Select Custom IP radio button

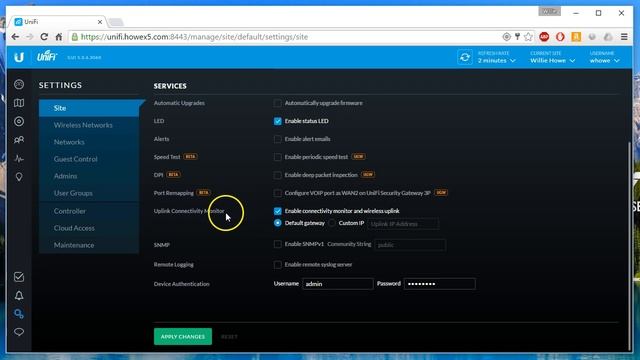click(x=332, y=223)
